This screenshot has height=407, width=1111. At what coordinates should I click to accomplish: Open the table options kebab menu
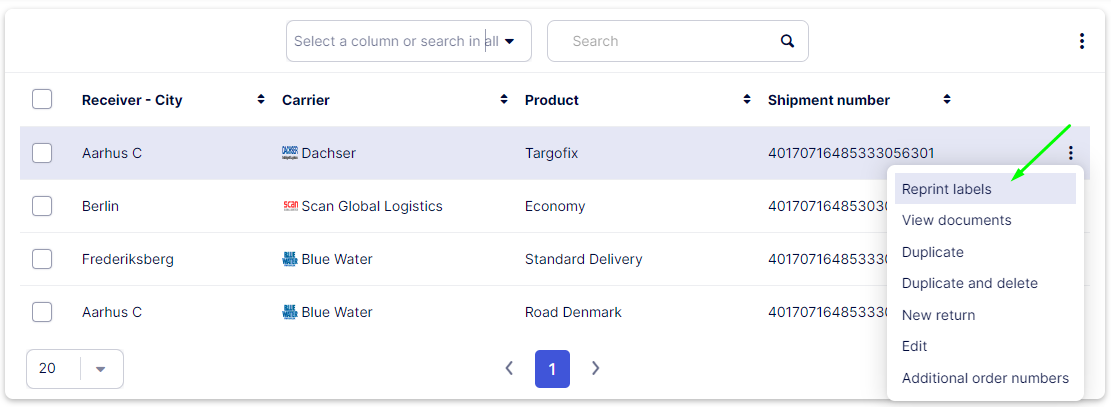1081,41
